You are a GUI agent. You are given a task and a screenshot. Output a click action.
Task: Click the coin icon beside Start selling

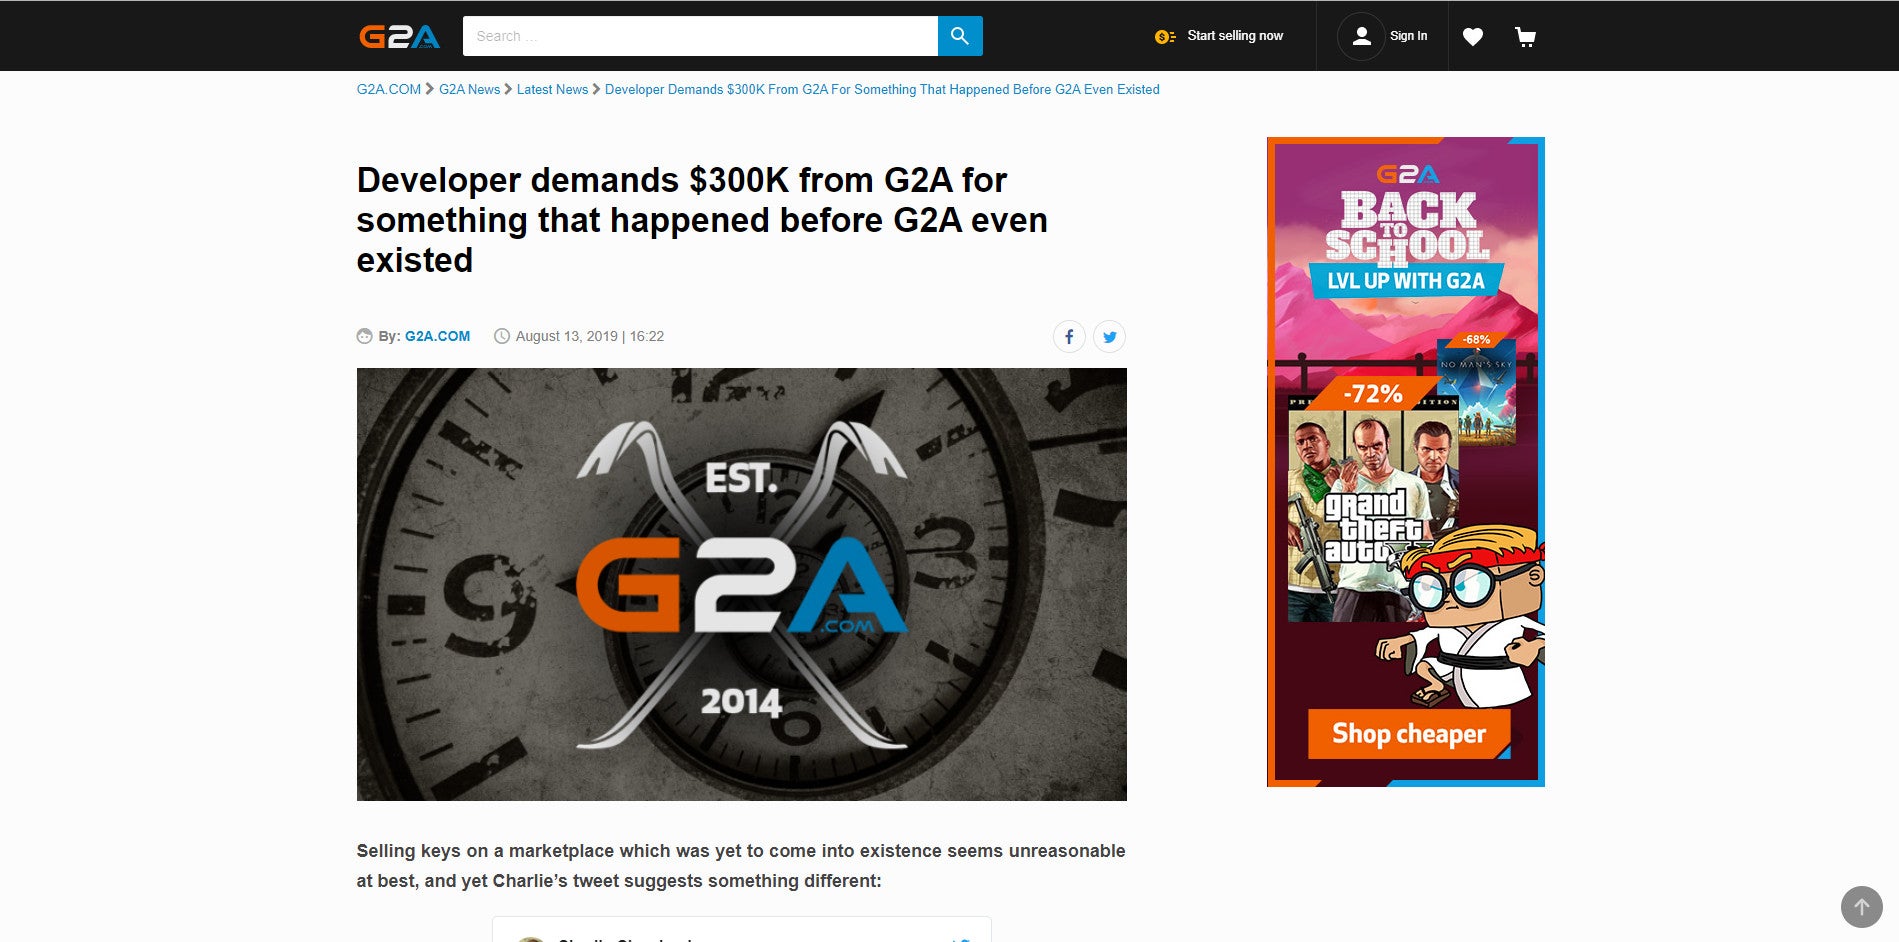(x=1165, y=37)
